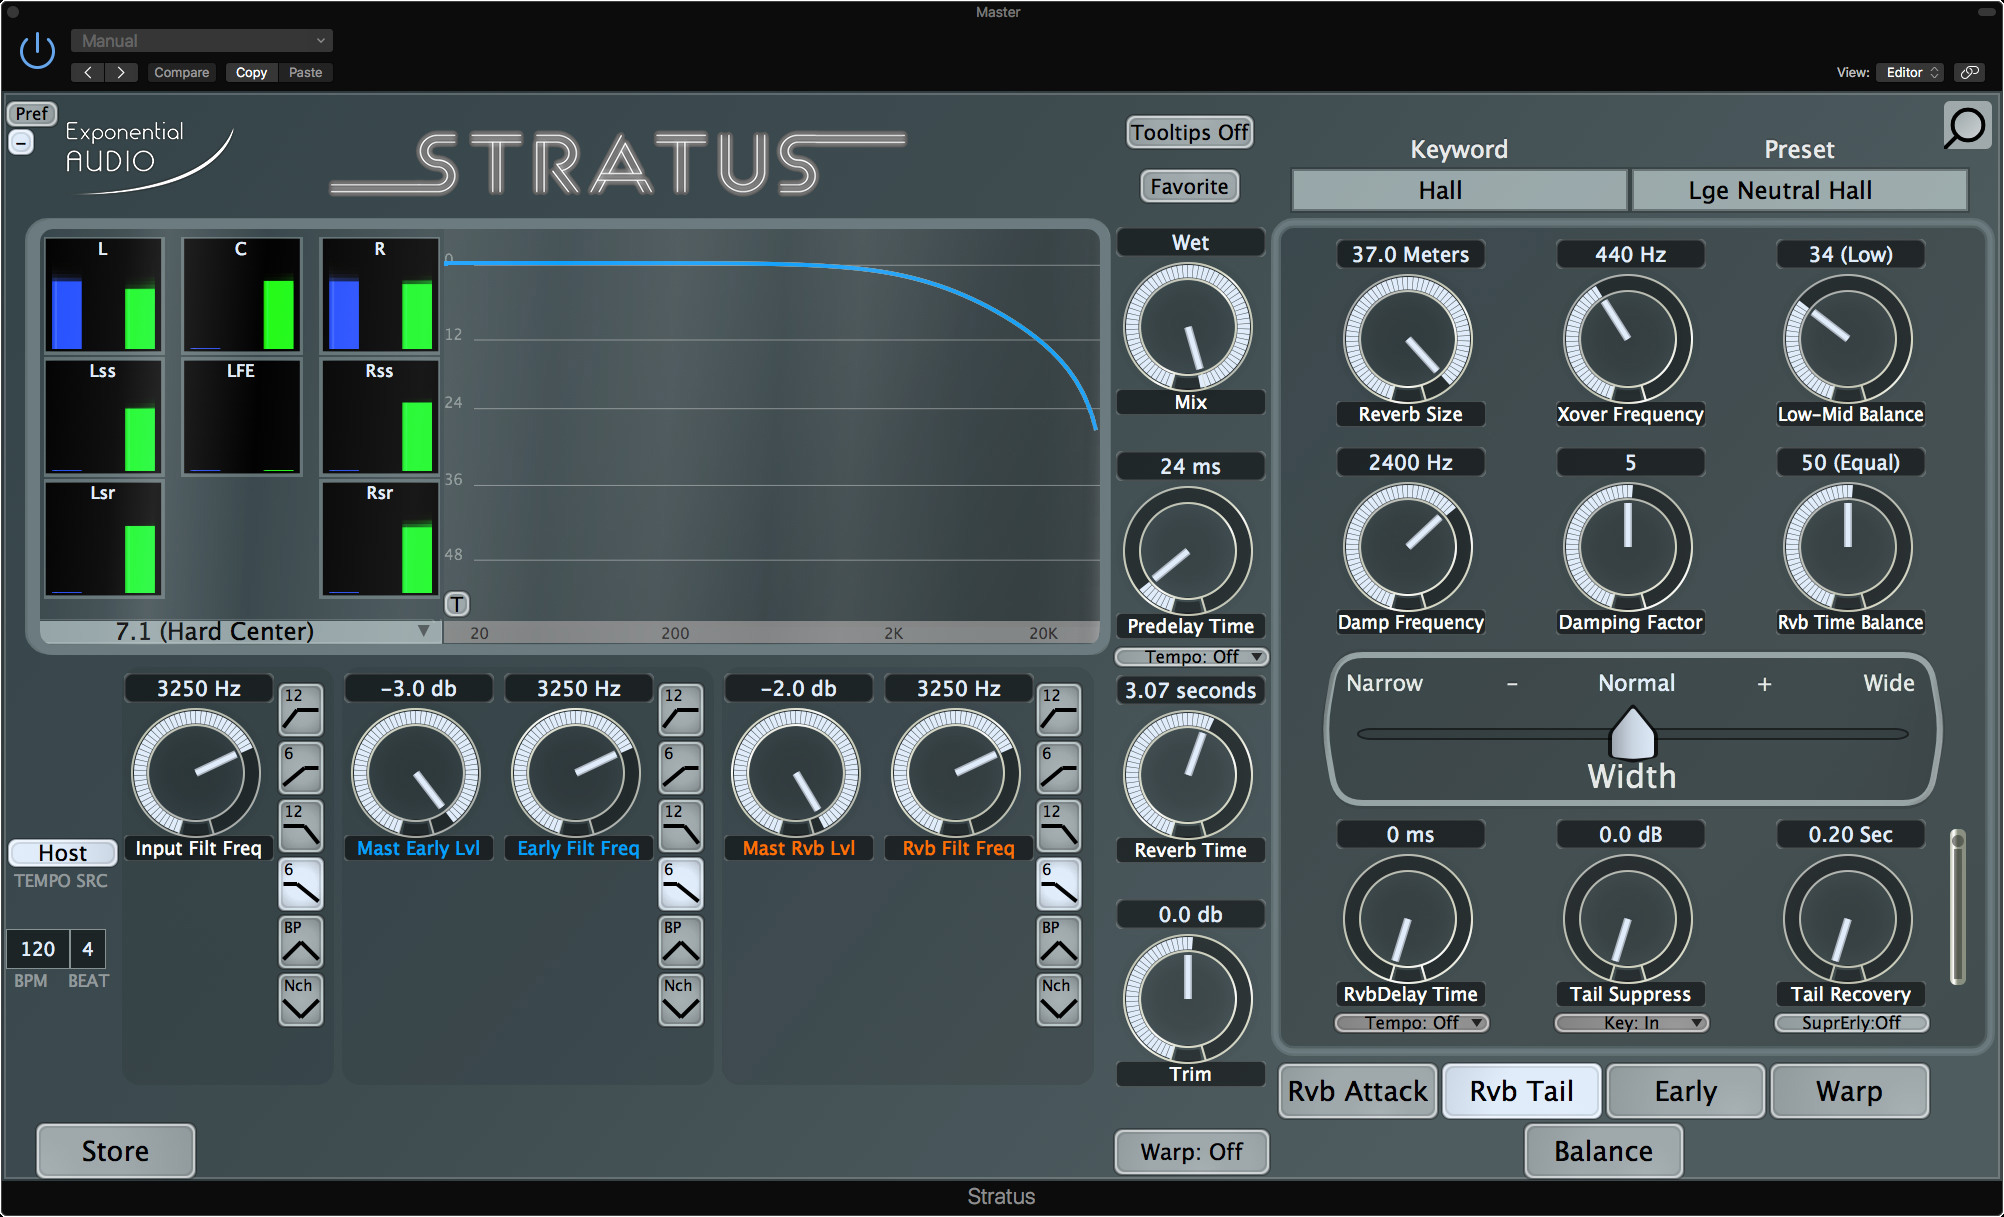
Task: Select the Rvb Attack tab
Action: pos(1357,1091)
